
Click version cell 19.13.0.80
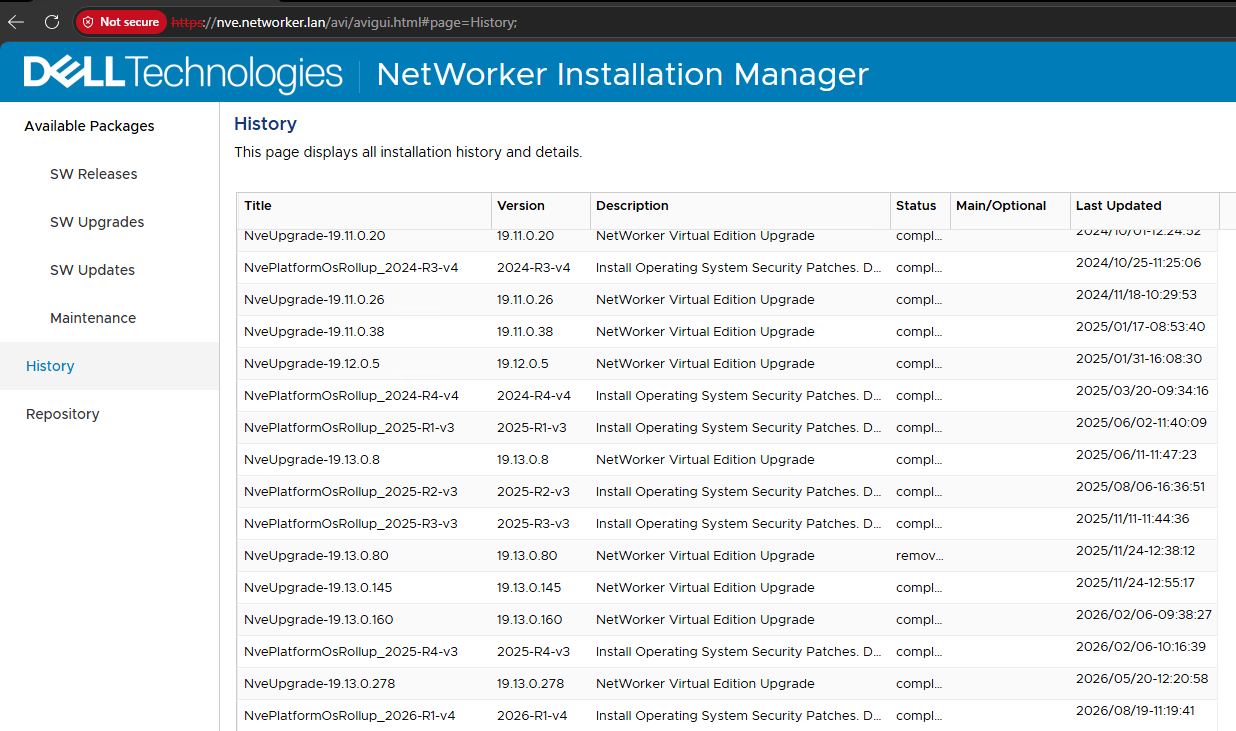[x=527, y=556]
